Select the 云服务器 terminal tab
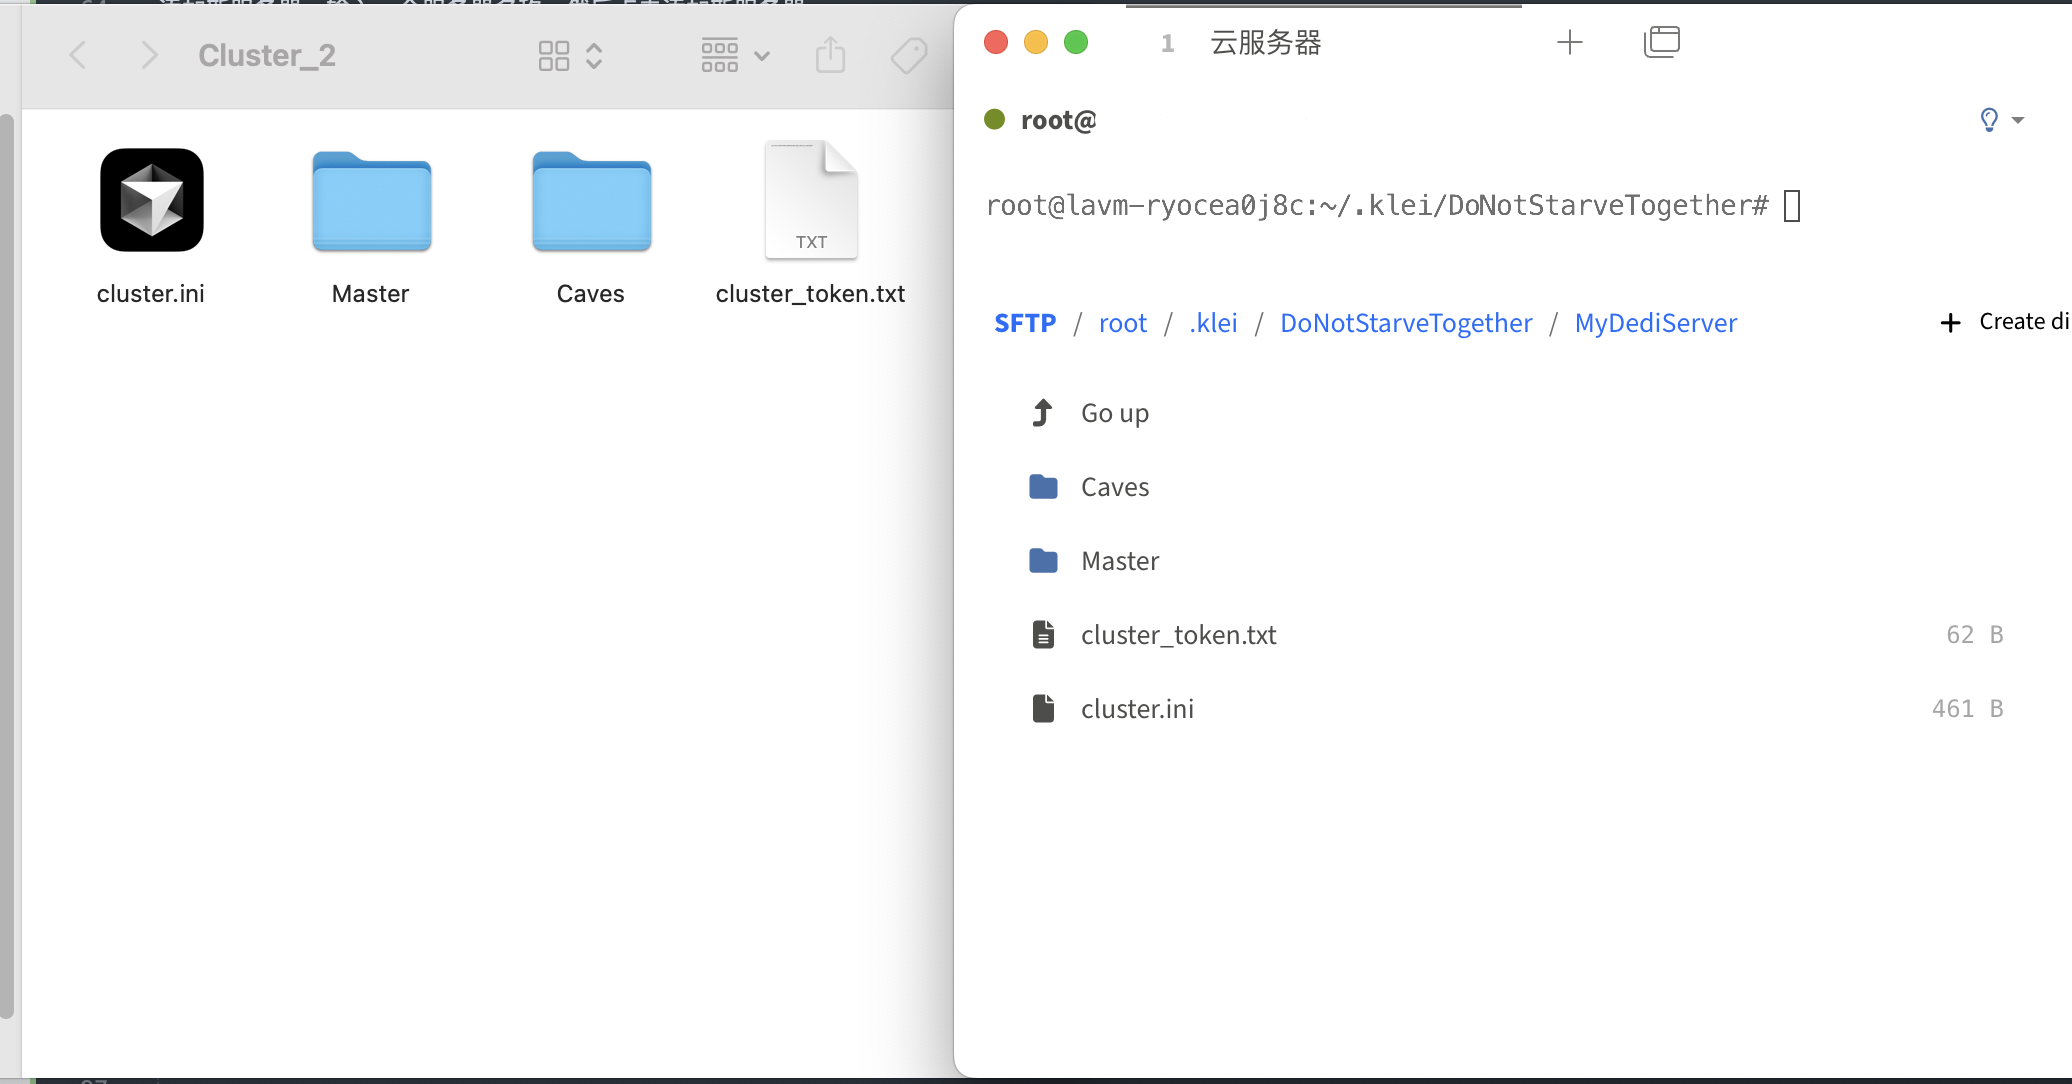The image size is (2072, 1084). pos(1265,43)
